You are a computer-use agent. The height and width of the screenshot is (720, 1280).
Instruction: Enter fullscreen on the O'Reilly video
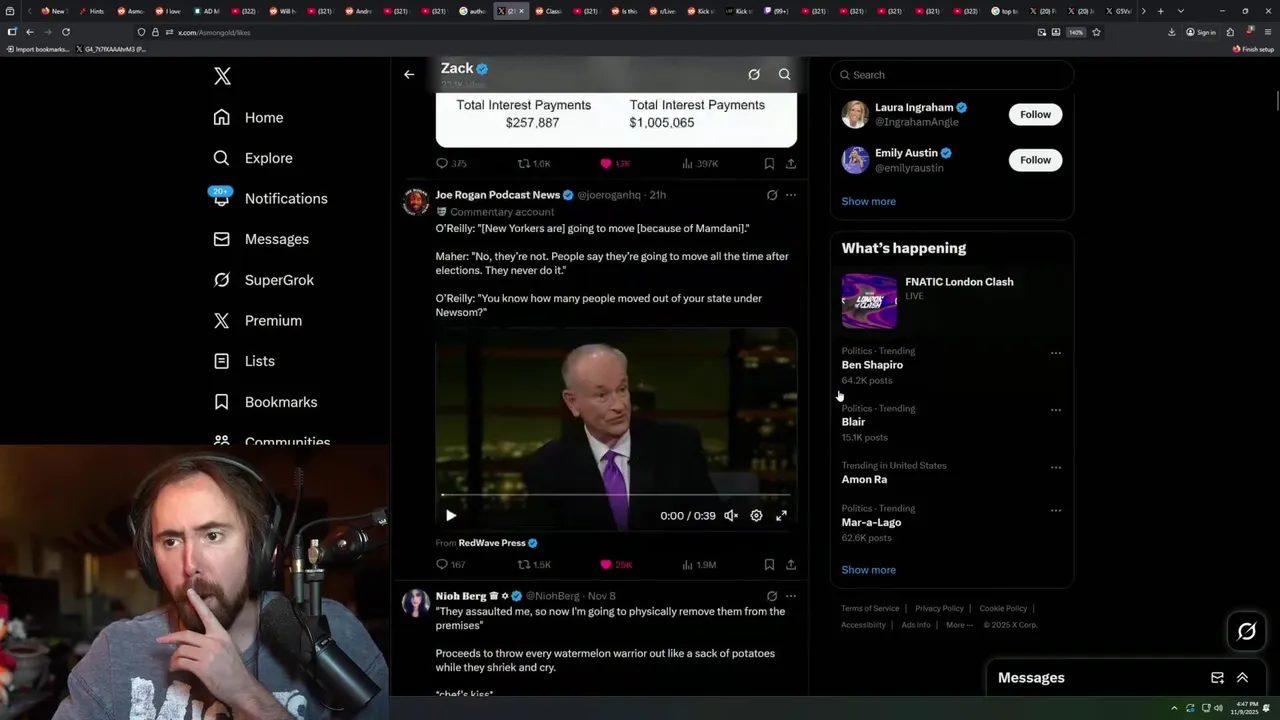pos(781,516)
